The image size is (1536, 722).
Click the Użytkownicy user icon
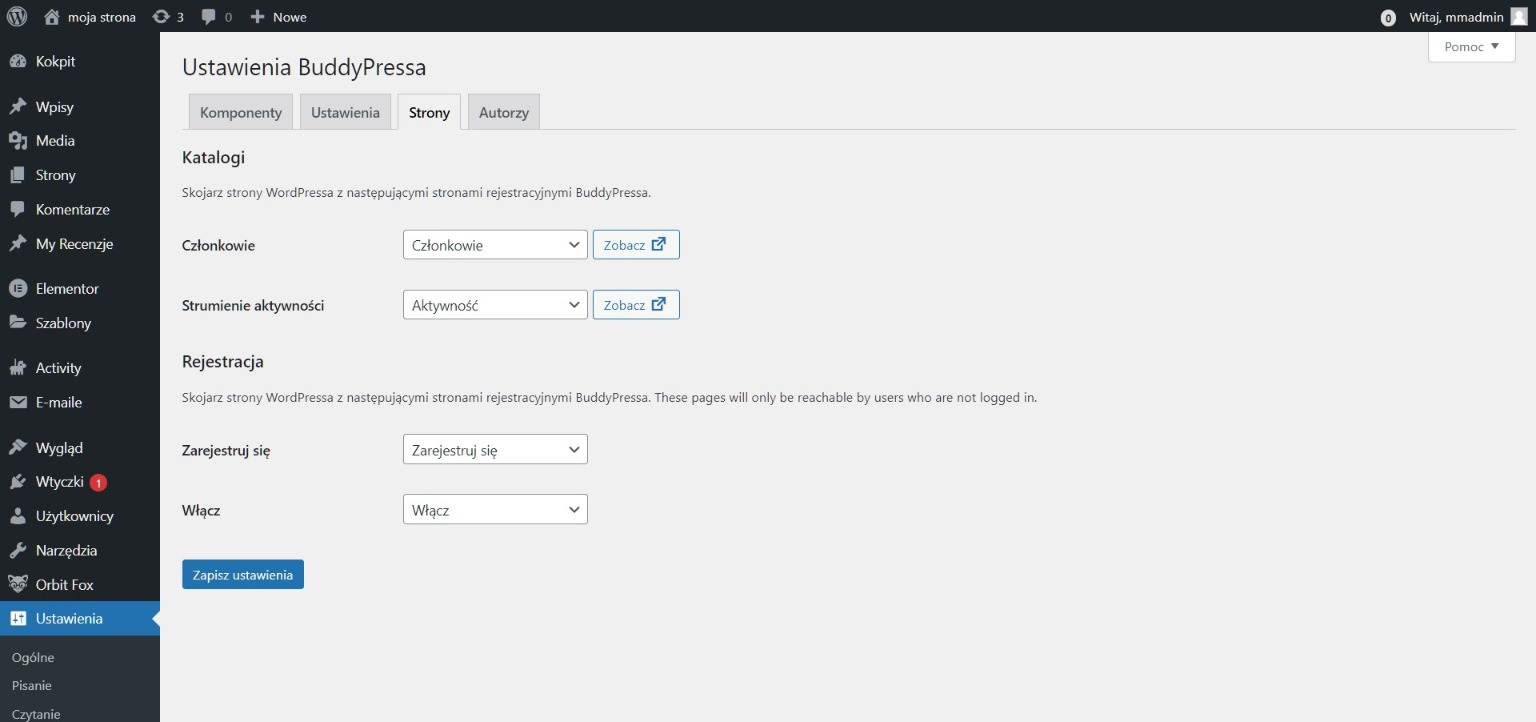pyautogui.click(x=17, y=516)
